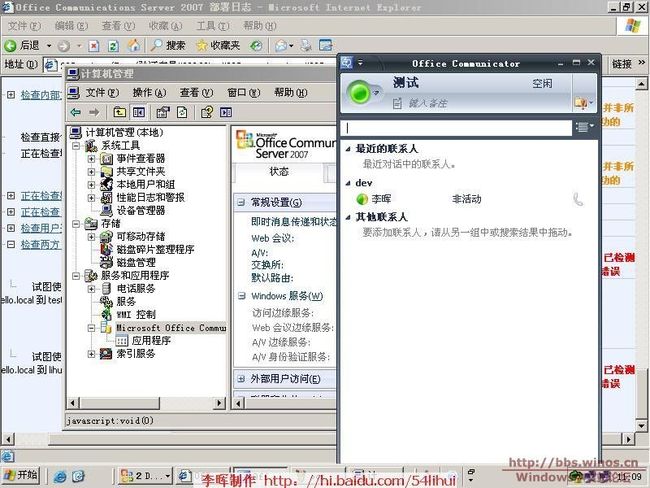Click IE page vertical scrollbar down arrow
The image size is (650, 488).
click(x=641, y=426)
